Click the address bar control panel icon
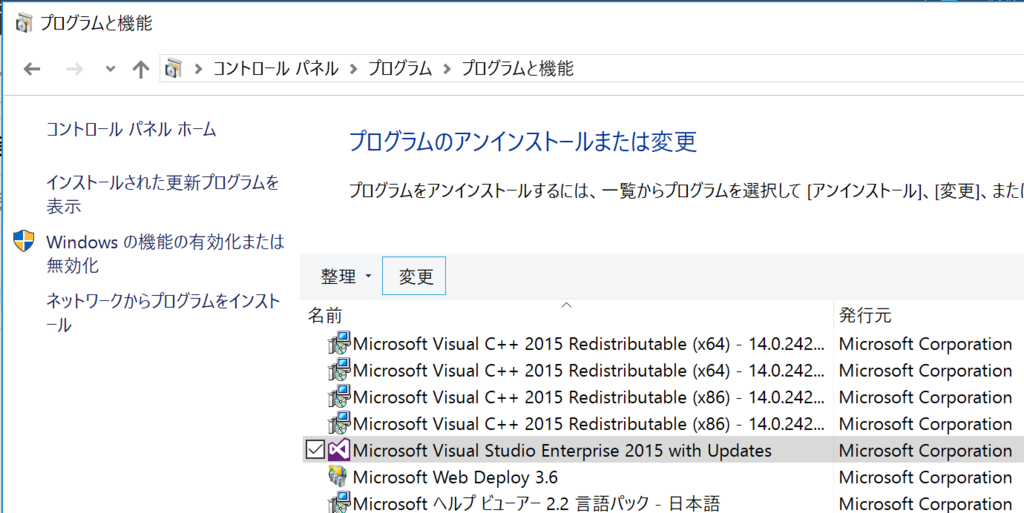The height and width of the screenshot is (513, 1024). point(173,68)
